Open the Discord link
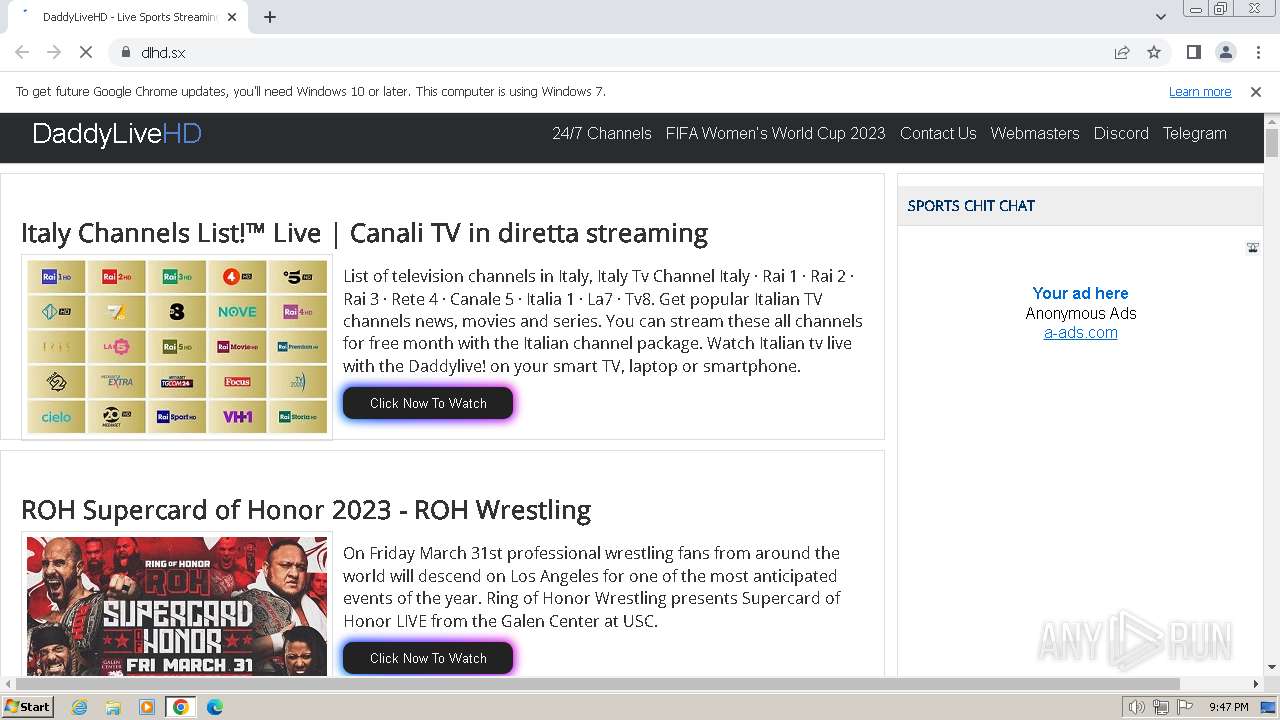 1121,133
